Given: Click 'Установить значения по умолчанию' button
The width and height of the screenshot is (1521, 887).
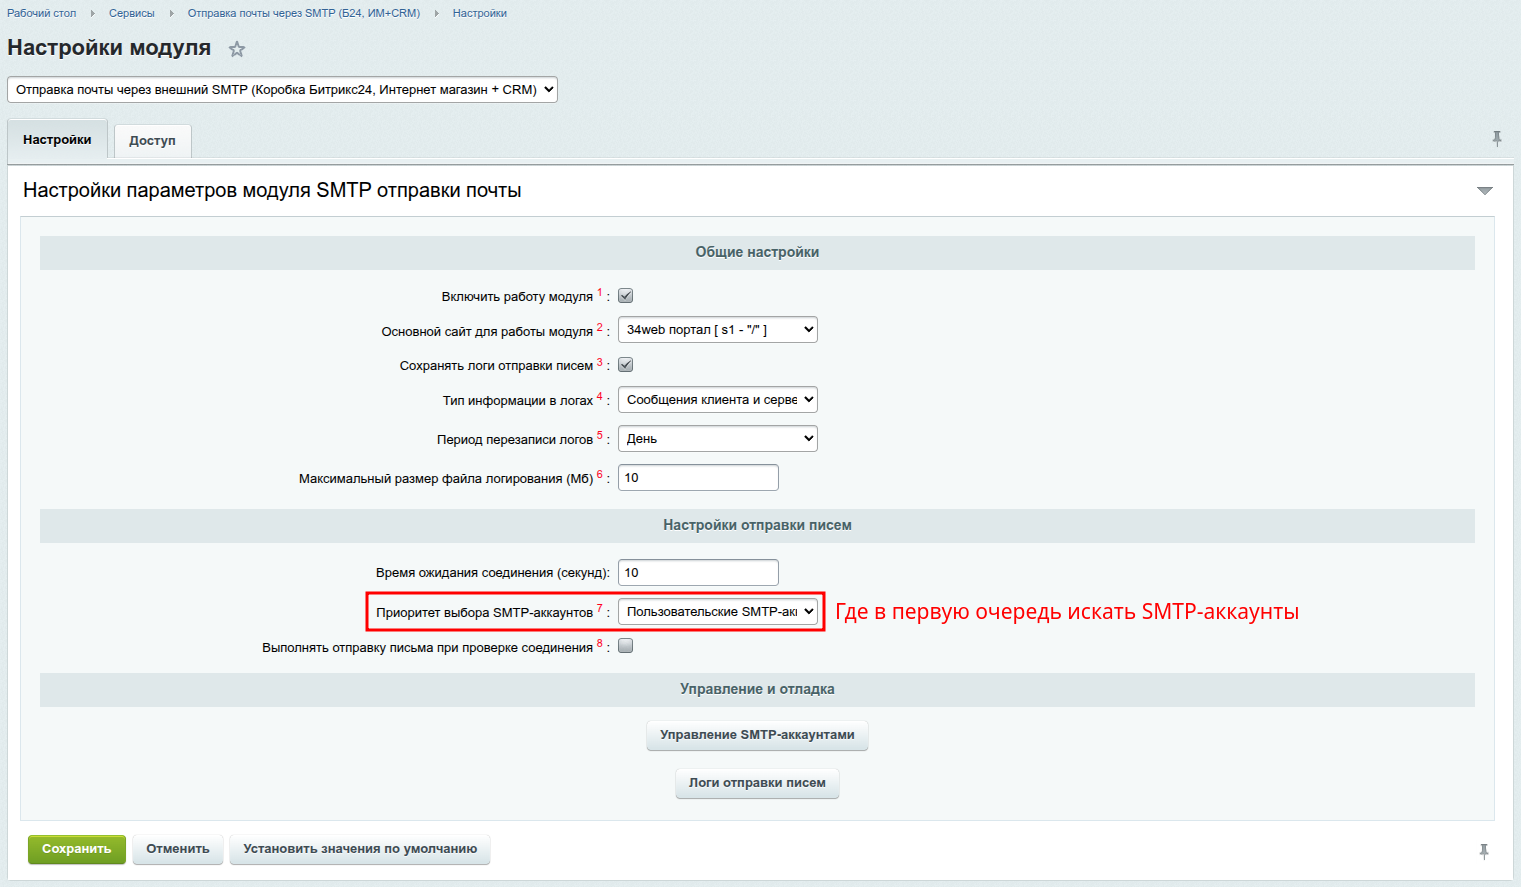Looking at the screenshot, I should click(x=360, y=849).
